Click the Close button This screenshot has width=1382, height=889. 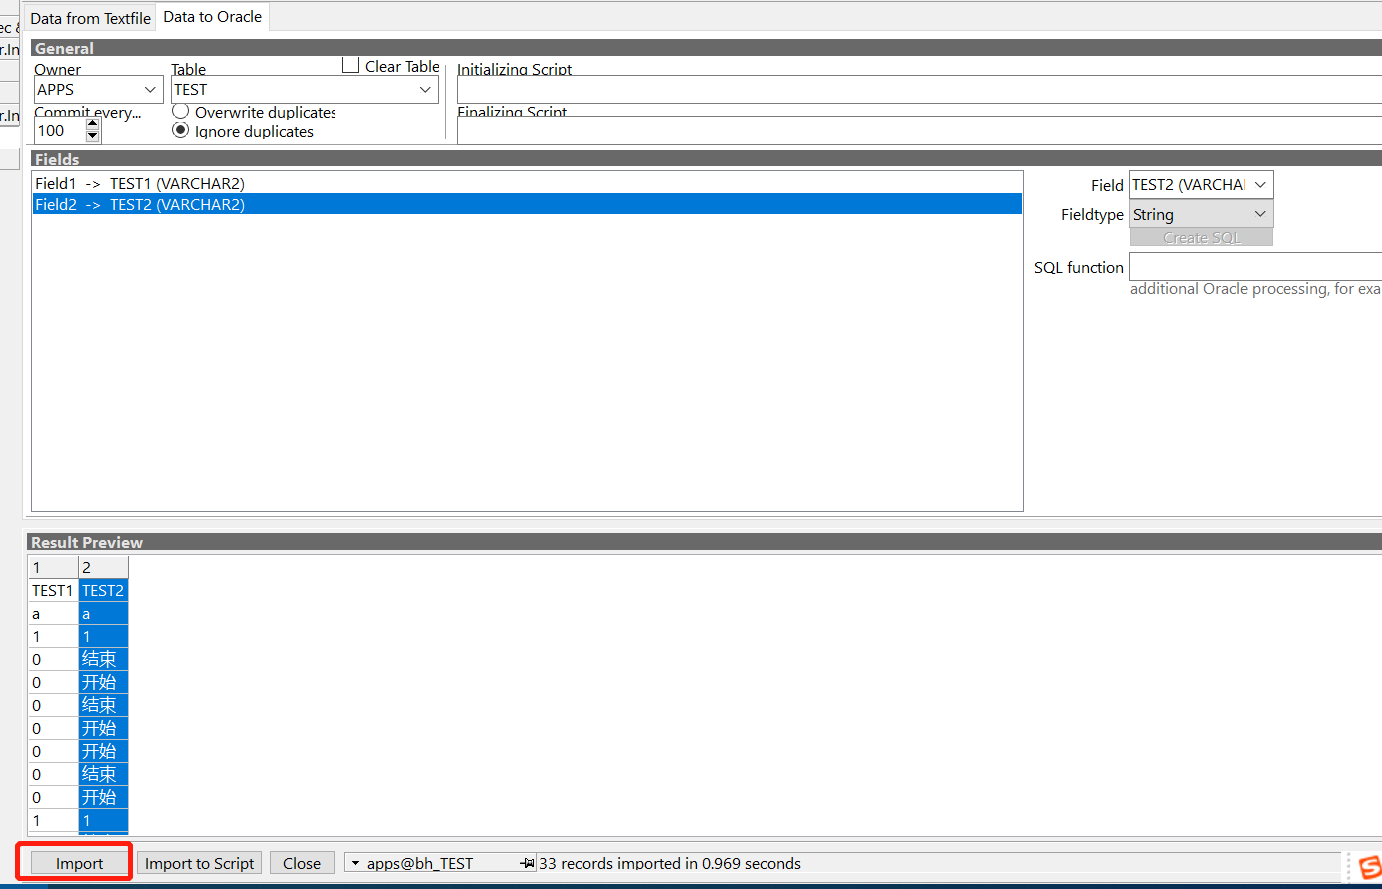tap(302, 862)
